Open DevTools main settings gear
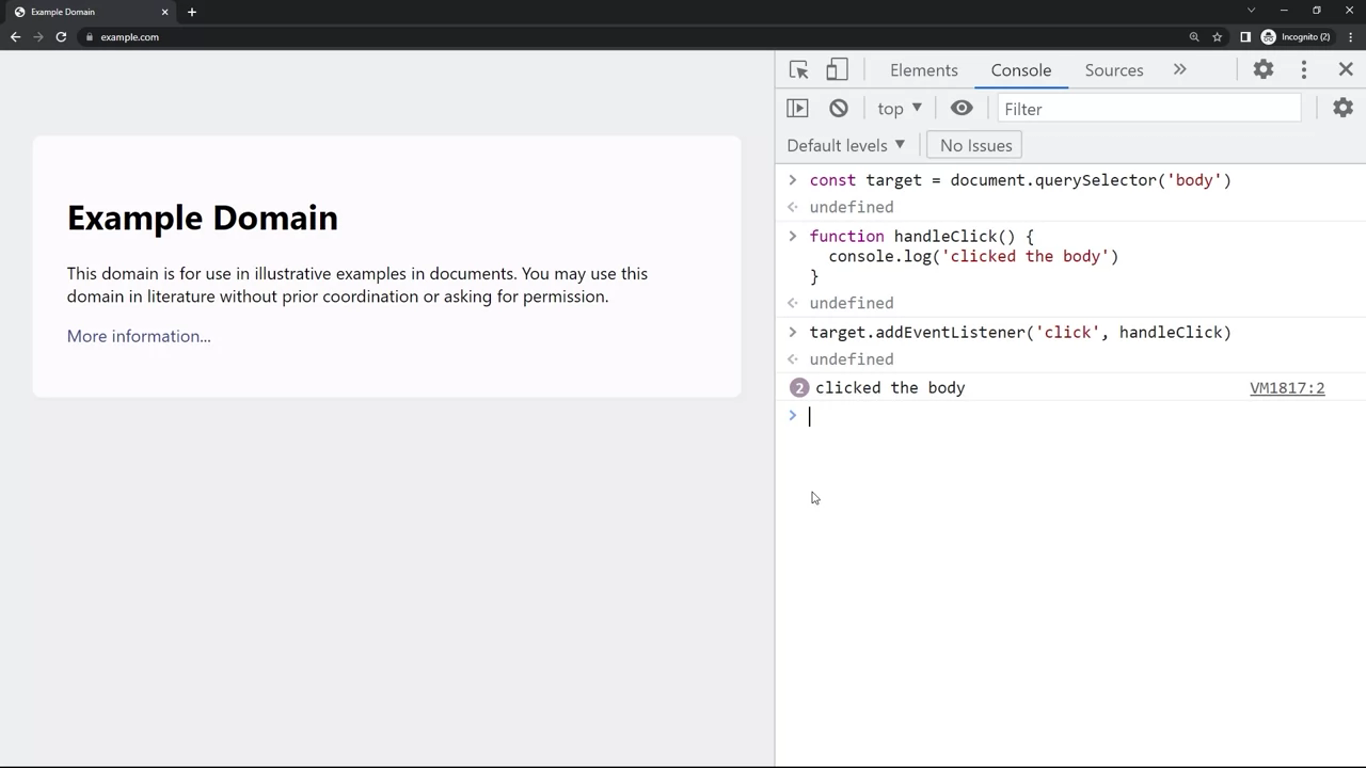Image resolution: width=1366 pixels, height=768 pixels. click(1263, 70)
